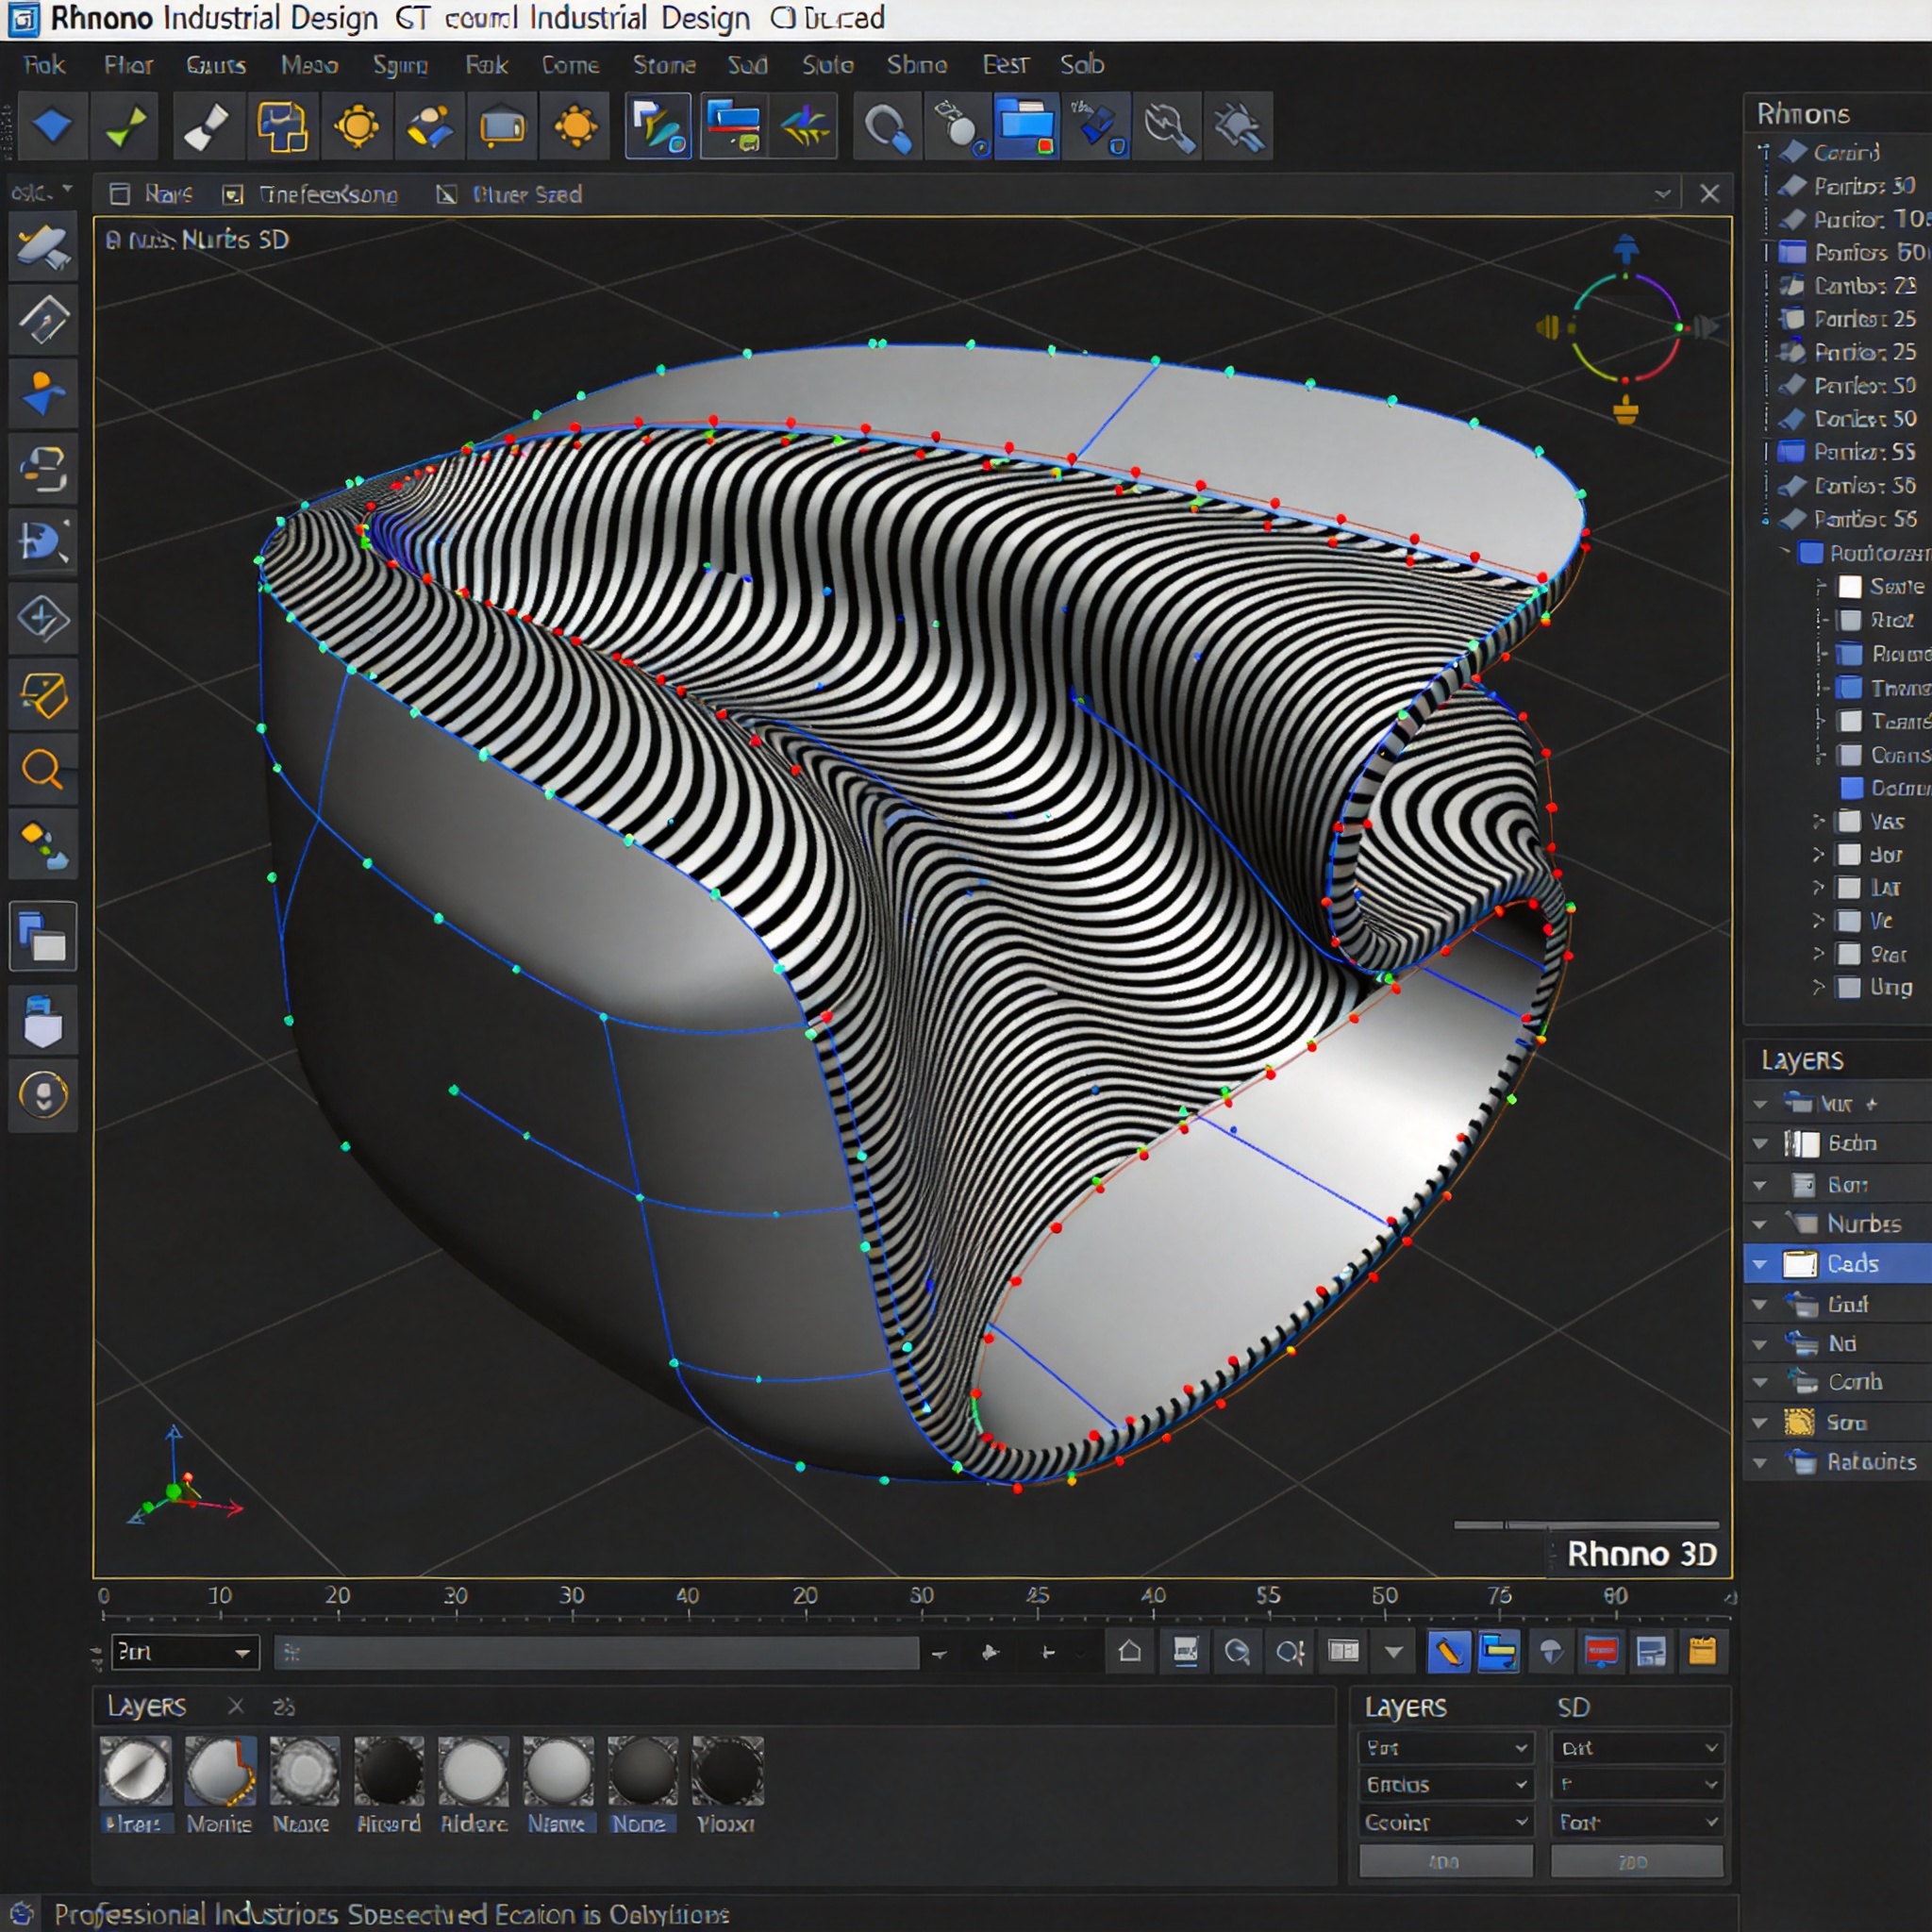This screenshot has width=1932, height=1932.
Task: Collapse the "Ratoints" layer triangle
Action: (1760, 1463)
